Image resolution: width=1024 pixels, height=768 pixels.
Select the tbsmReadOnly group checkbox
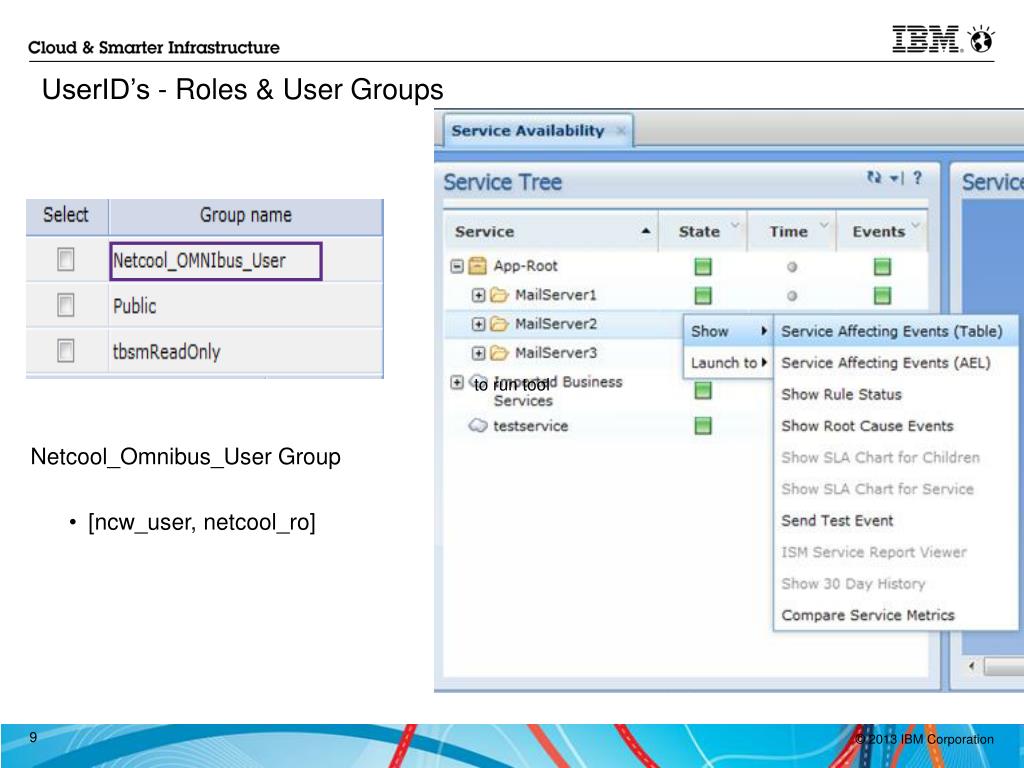(66, 351)
